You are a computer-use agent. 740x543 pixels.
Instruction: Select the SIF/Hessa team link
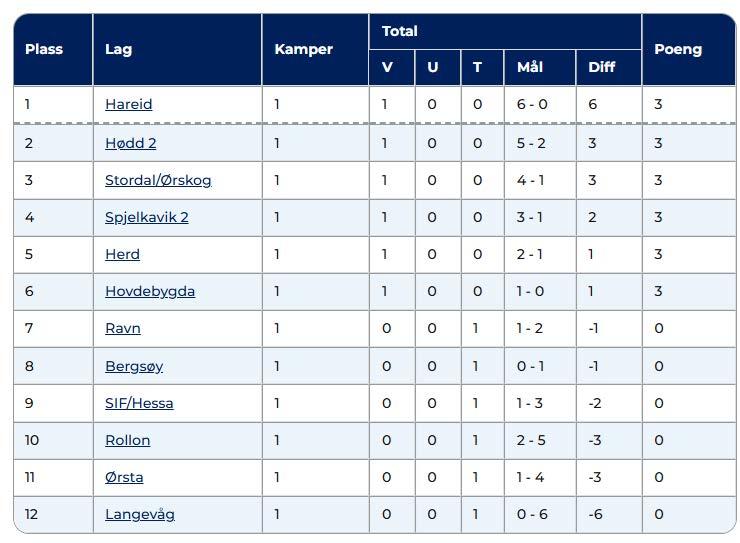pyautogui.click(x=139, y=403)
